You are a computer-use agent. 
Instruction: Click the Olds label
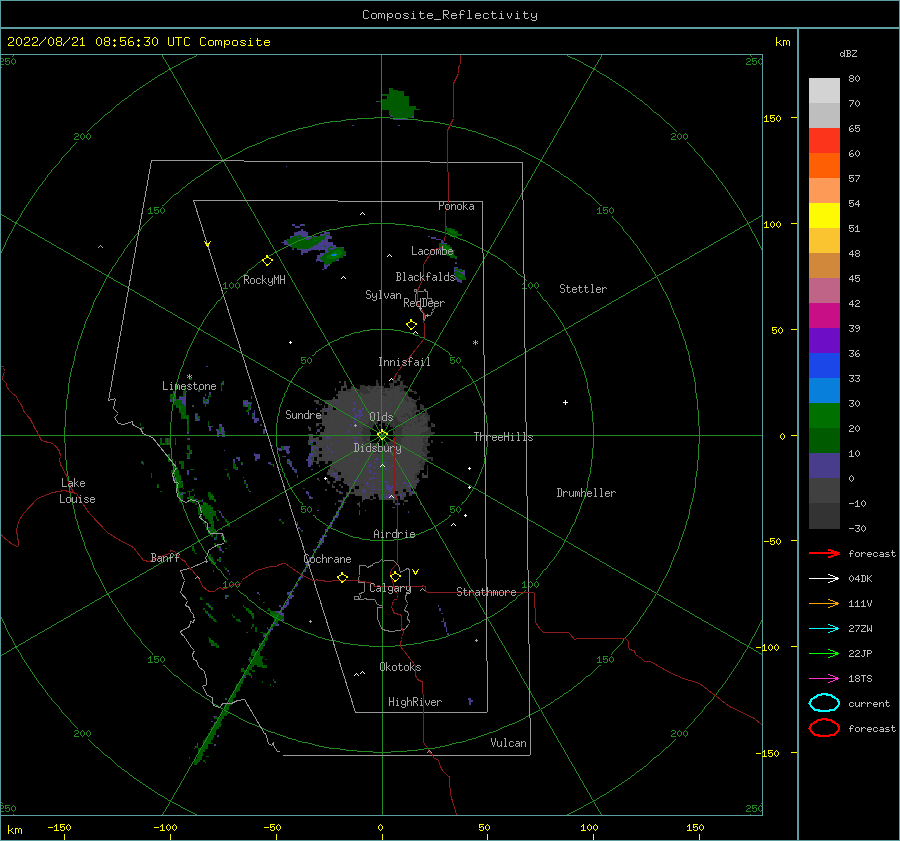pyautogui.click(x=381, y=417)
